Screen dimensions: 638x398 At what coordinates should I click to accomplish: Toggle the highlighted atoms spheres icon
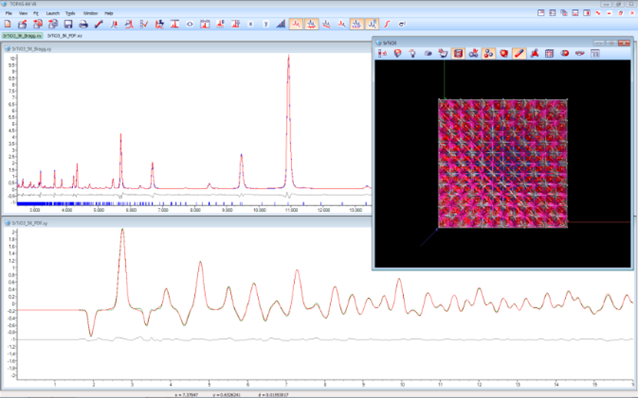[x=489, y=53]
